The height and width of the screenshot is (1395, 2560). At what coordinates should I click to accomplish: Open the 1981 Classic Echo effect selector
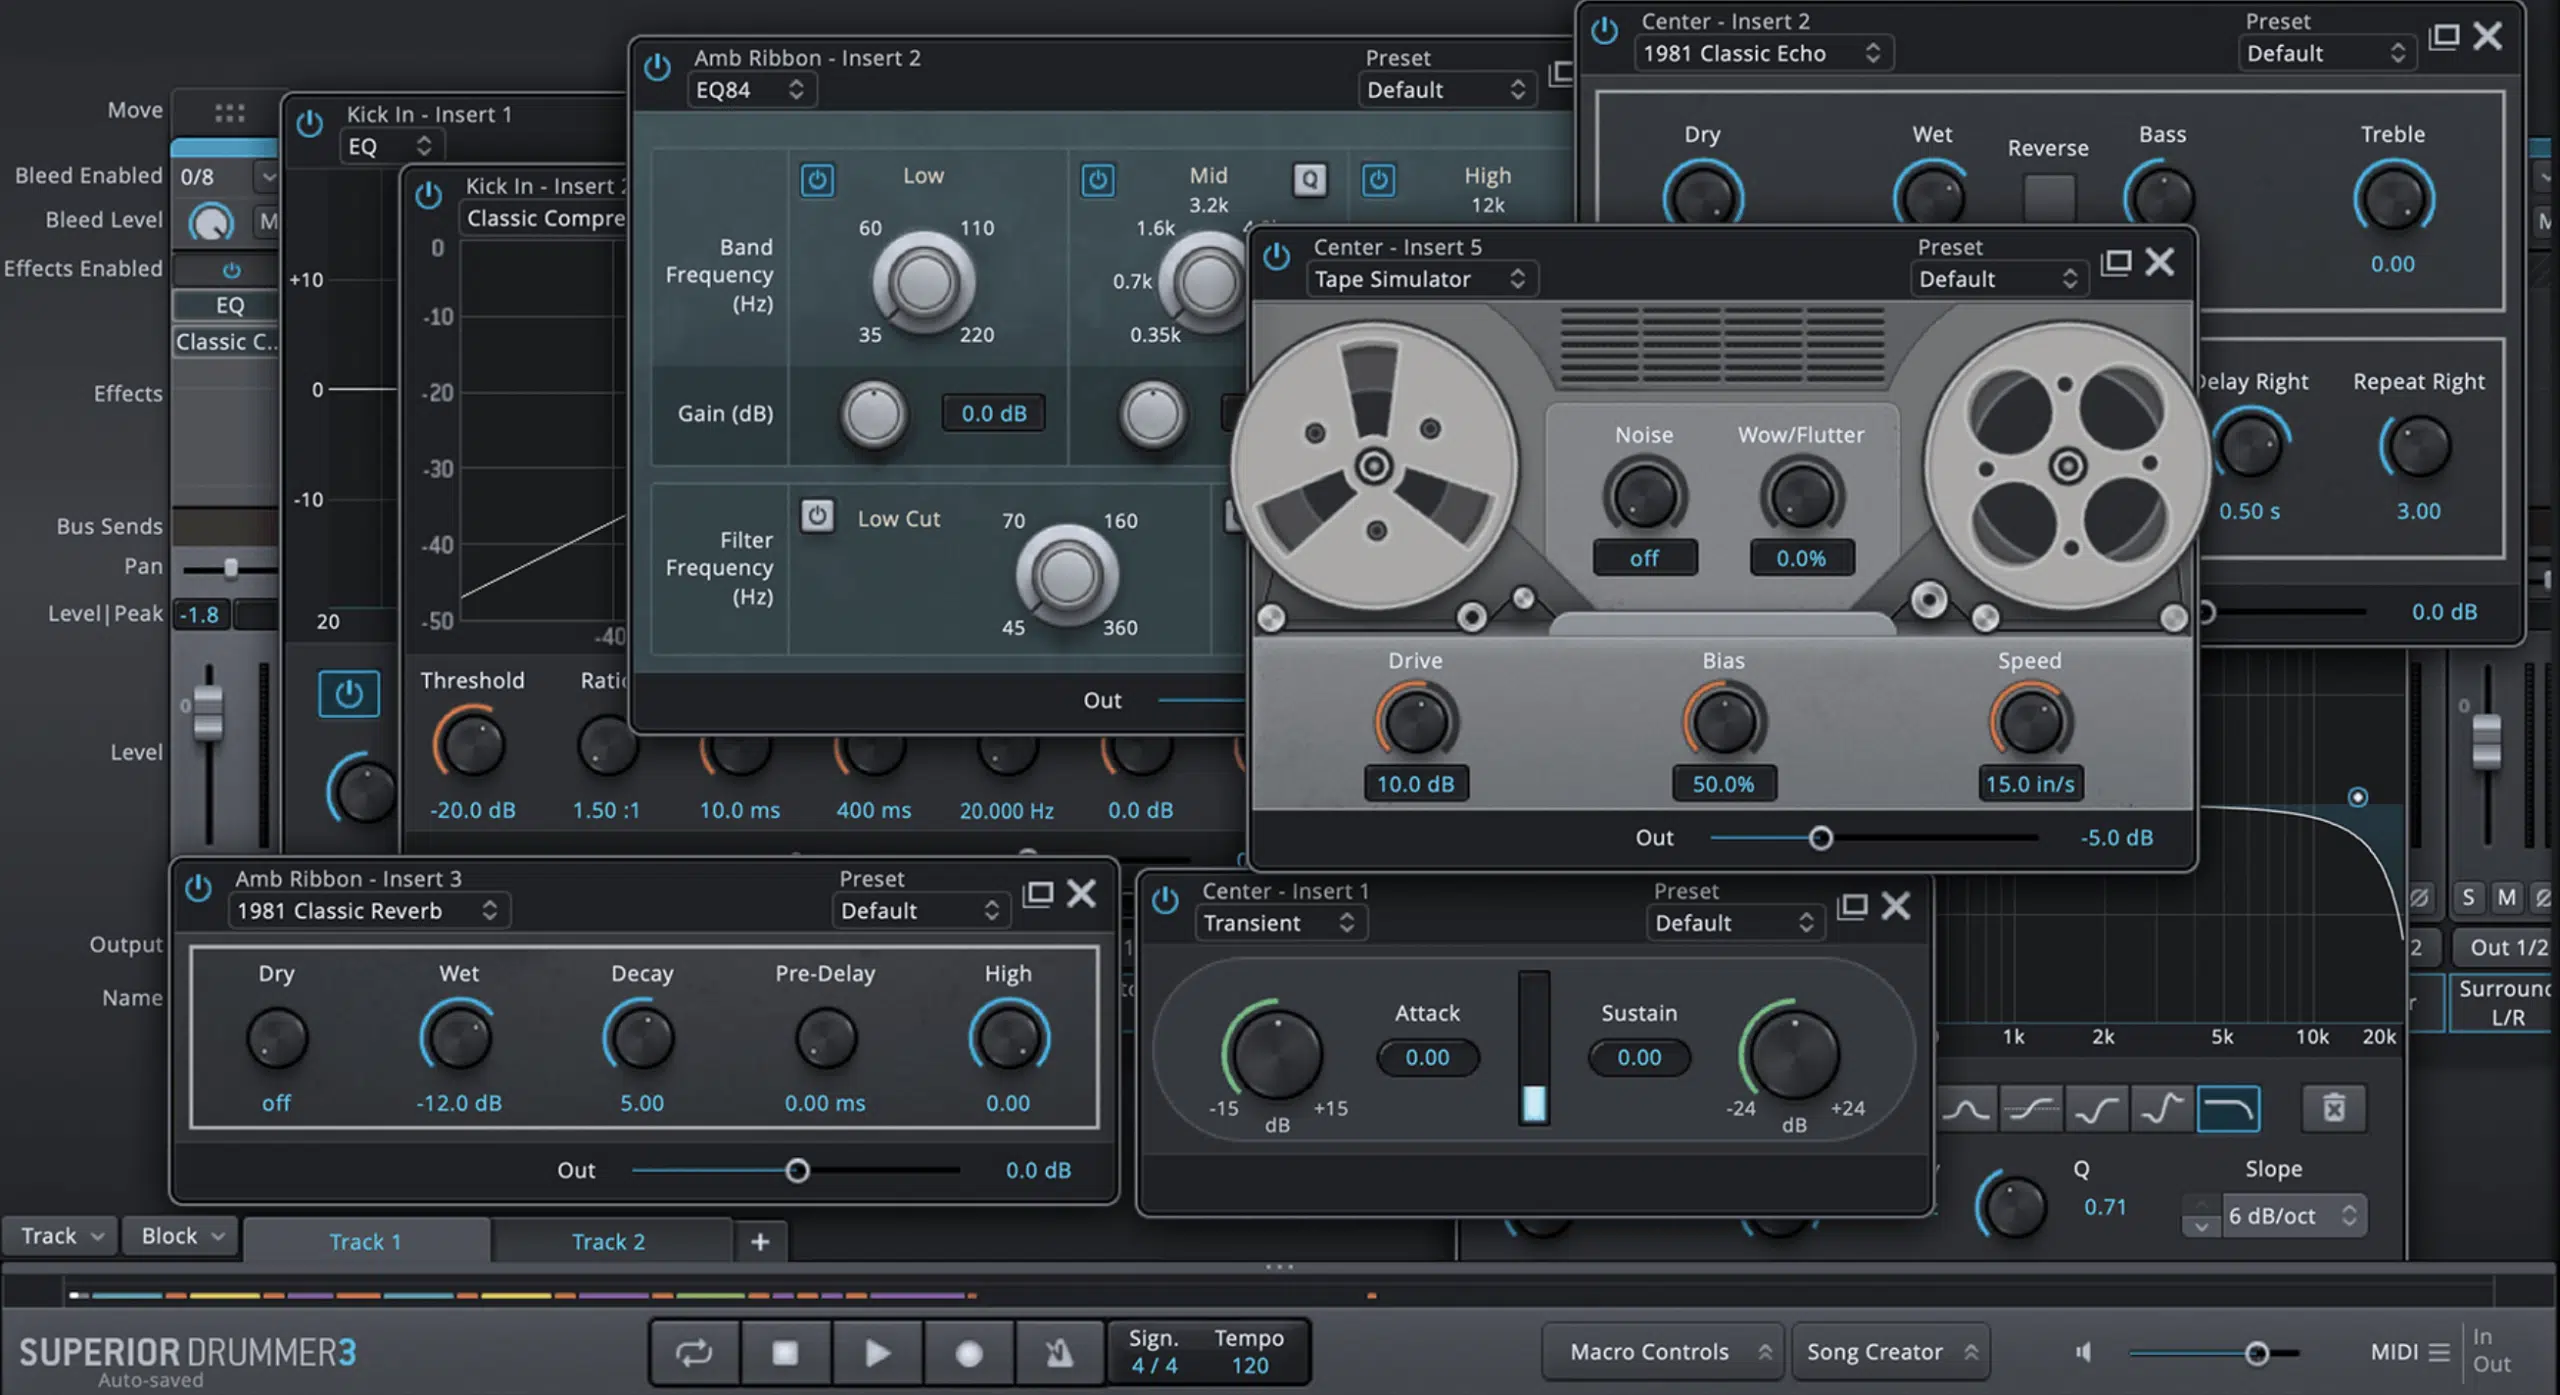point(1763,53)
